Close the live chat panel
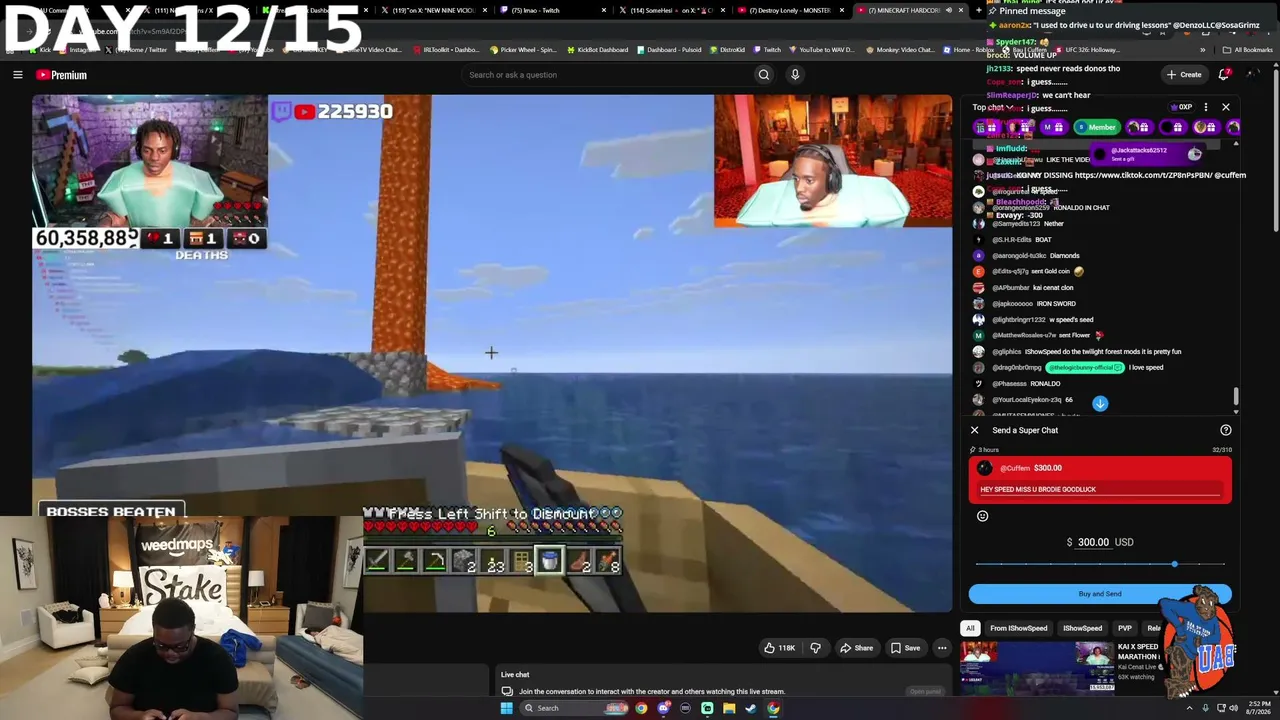 click(x=1226, y=107)
